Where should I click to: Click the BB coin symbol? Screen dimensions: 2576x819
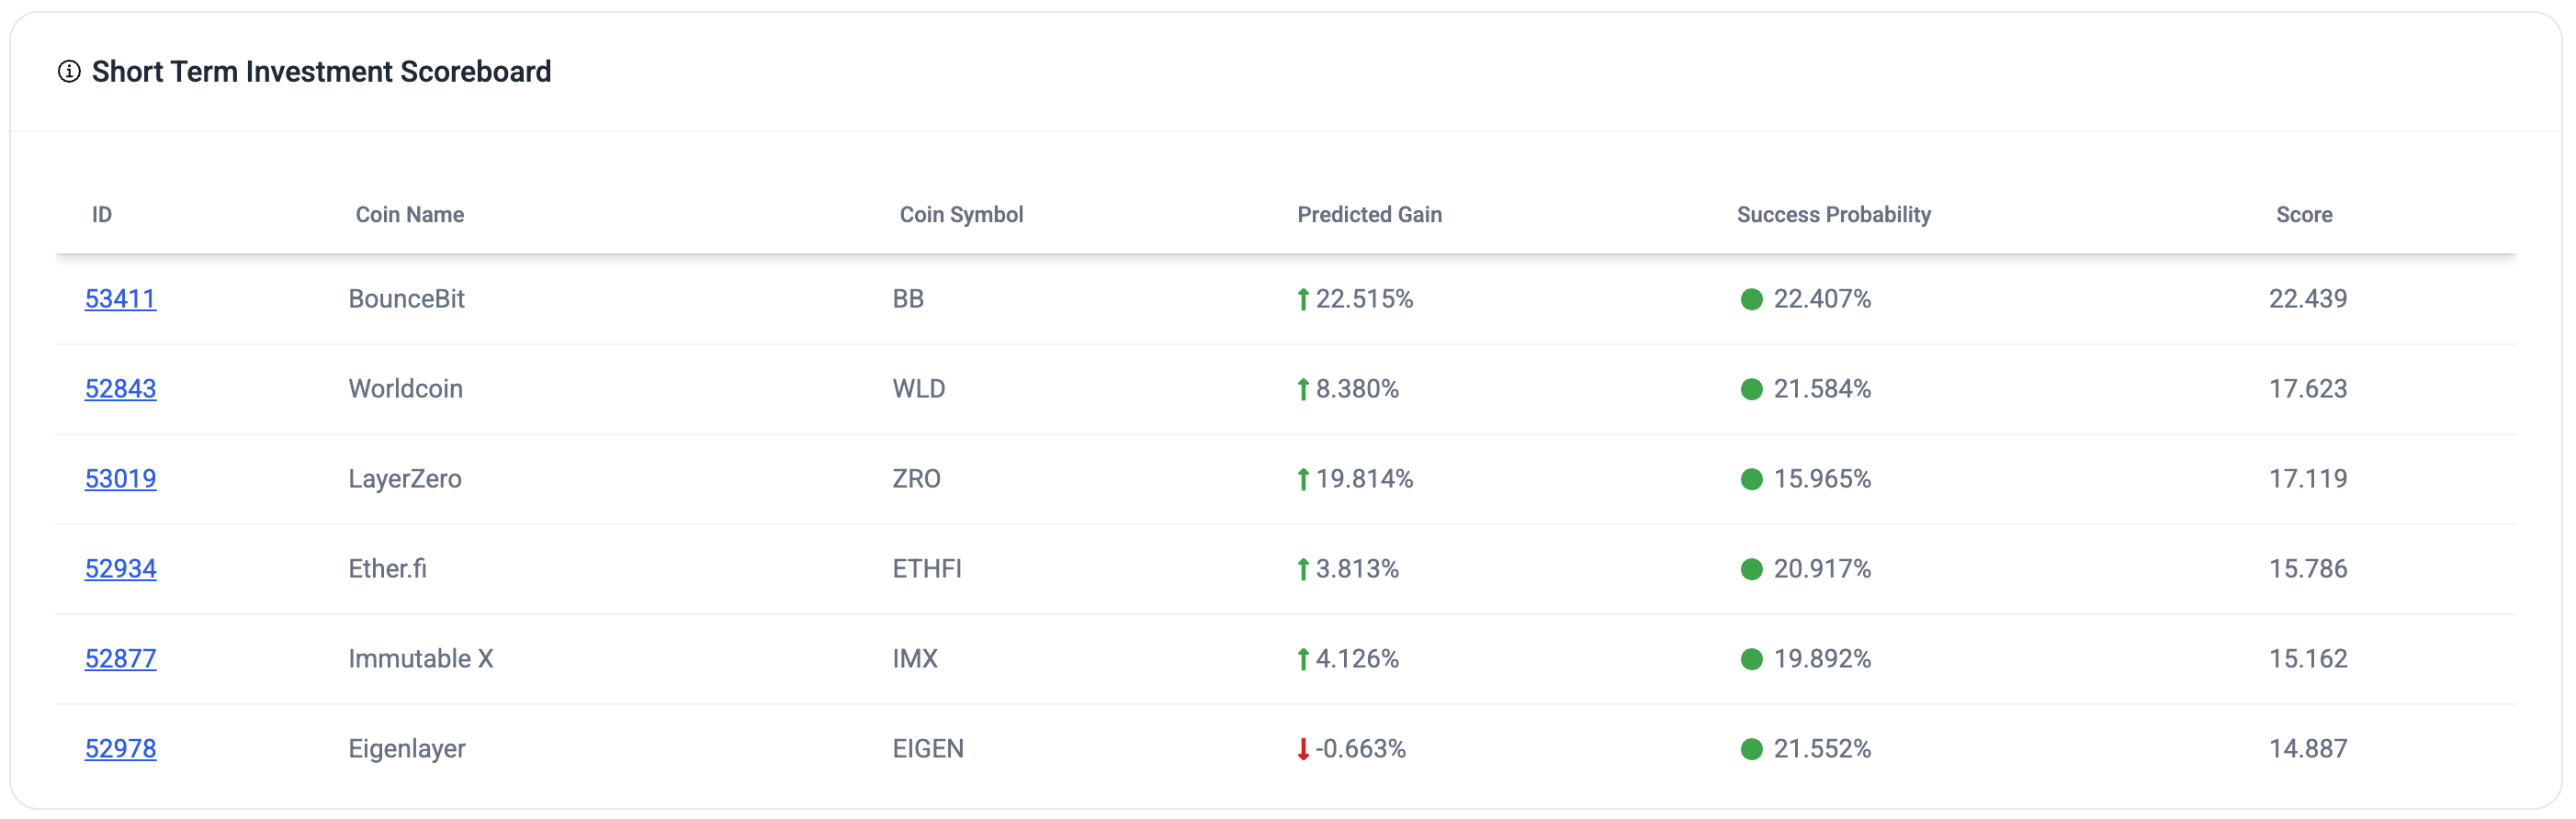tap(908, 299)
